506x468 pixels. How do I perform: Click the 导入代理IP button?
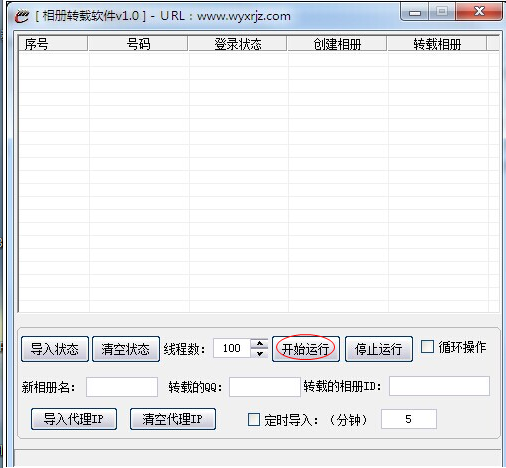[74, 419]
